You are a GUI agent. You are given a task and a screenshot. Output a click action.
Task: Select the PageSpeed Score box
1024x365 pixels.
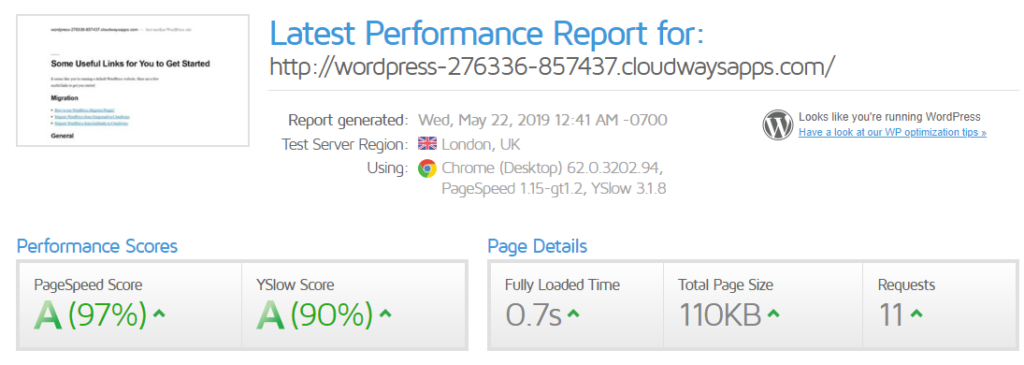[x=131, y=306]
